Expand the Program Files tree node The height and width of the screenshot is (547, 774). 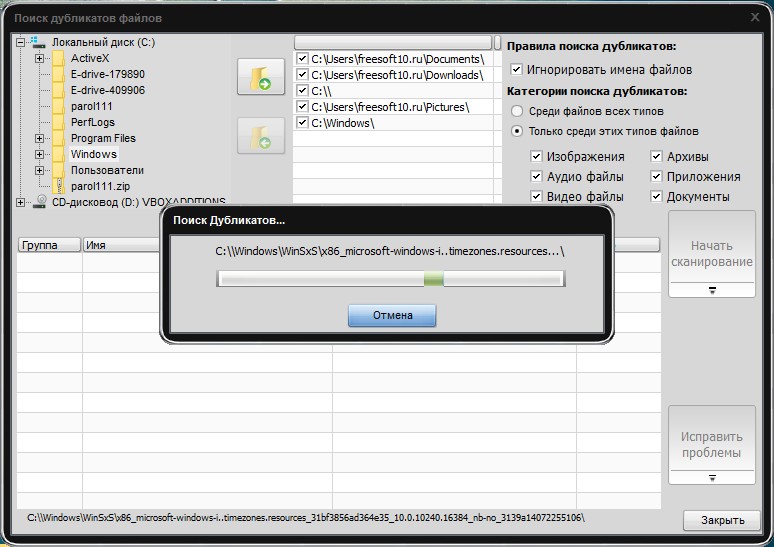(39, 138)
